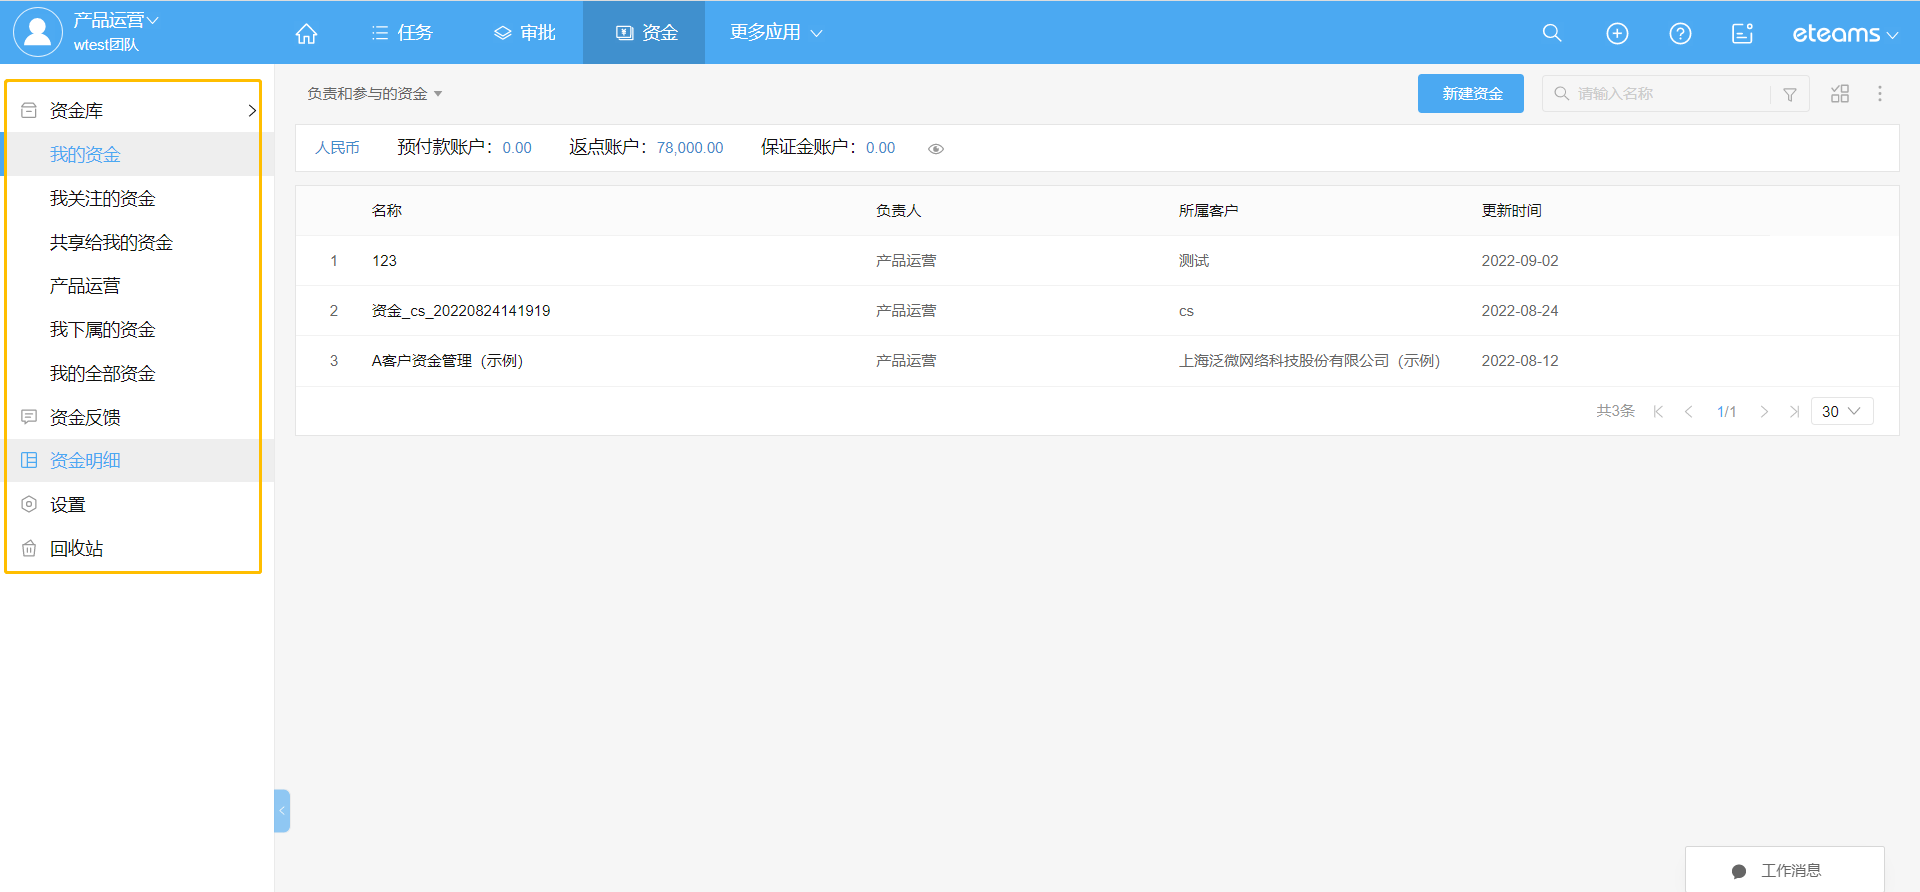The image size is (1920, 892).
Task: Click the 新建资金 button
Action: pos(1470,94)
